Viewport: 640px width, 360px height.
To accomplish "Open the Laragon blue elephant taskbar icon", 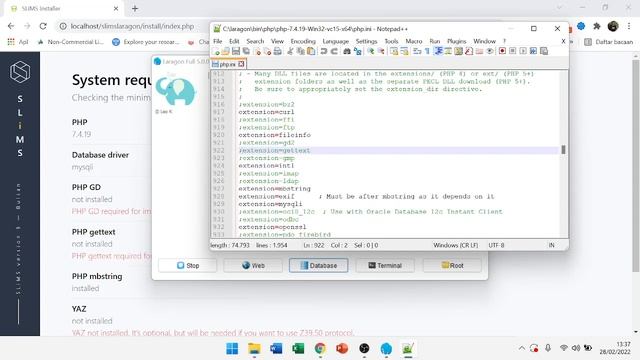I will 386,348.
